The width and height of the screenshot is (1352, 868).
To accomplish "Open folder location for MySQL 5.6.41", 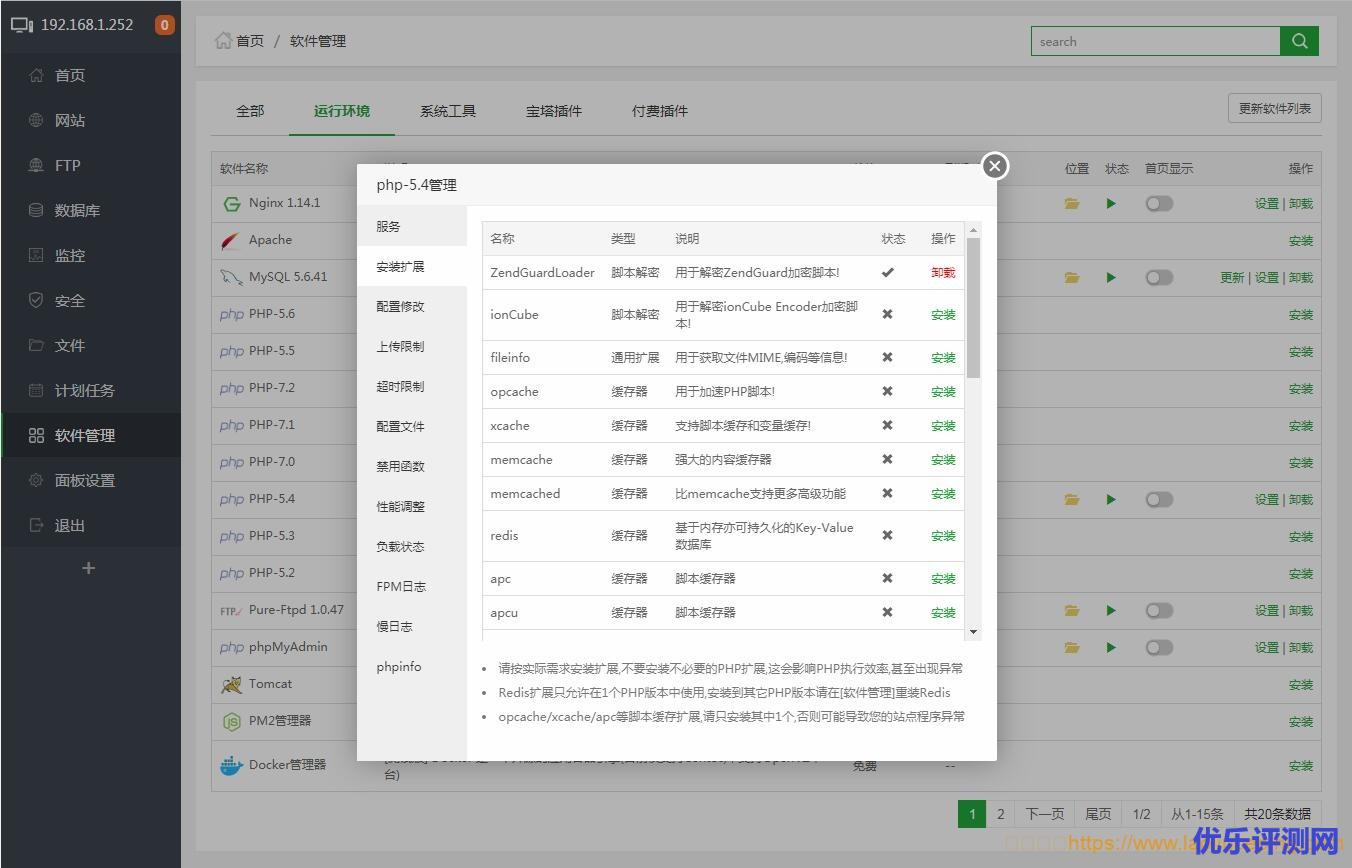I will click(x=1072, y=277).
